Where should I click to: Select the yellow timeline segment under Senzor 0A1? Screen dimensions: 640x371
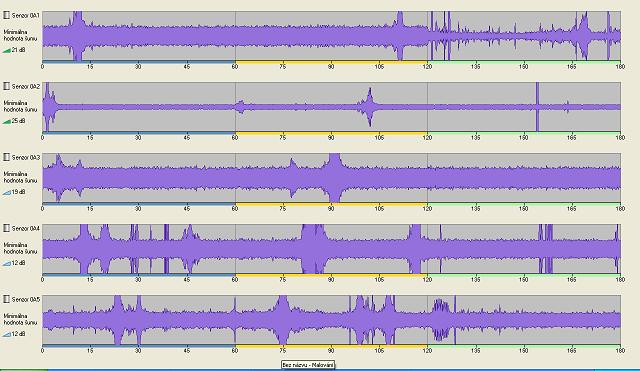point(331,62)
